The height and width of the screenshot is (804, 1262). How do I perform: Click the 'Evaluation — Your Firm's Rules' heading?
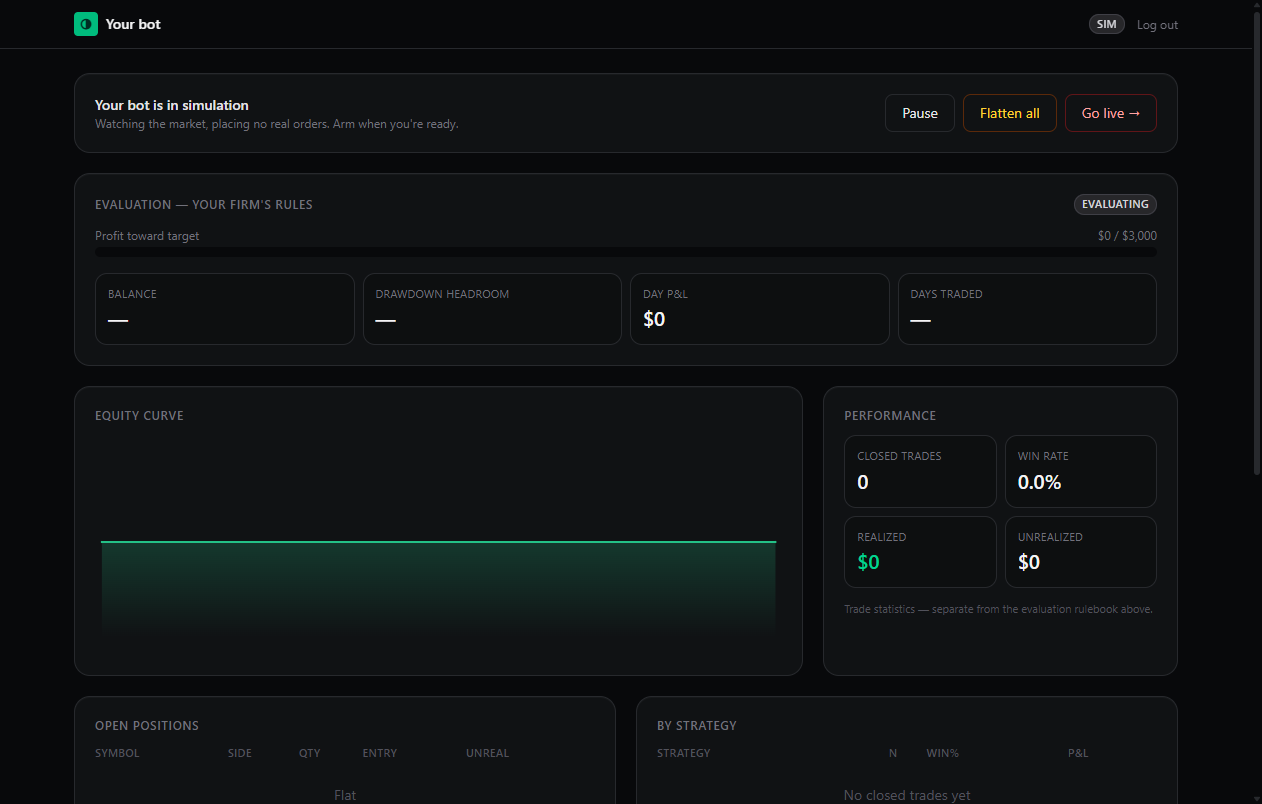[x=204, y=204]
